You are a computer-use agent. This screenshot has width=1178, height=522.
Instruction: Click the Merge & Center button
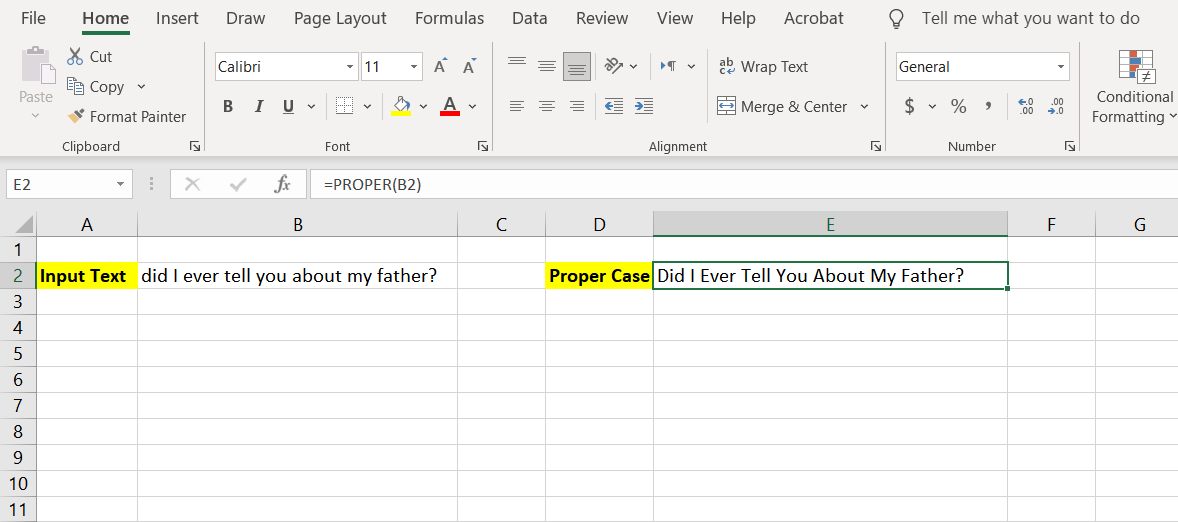pyautogui.click(x=782, y=107)
